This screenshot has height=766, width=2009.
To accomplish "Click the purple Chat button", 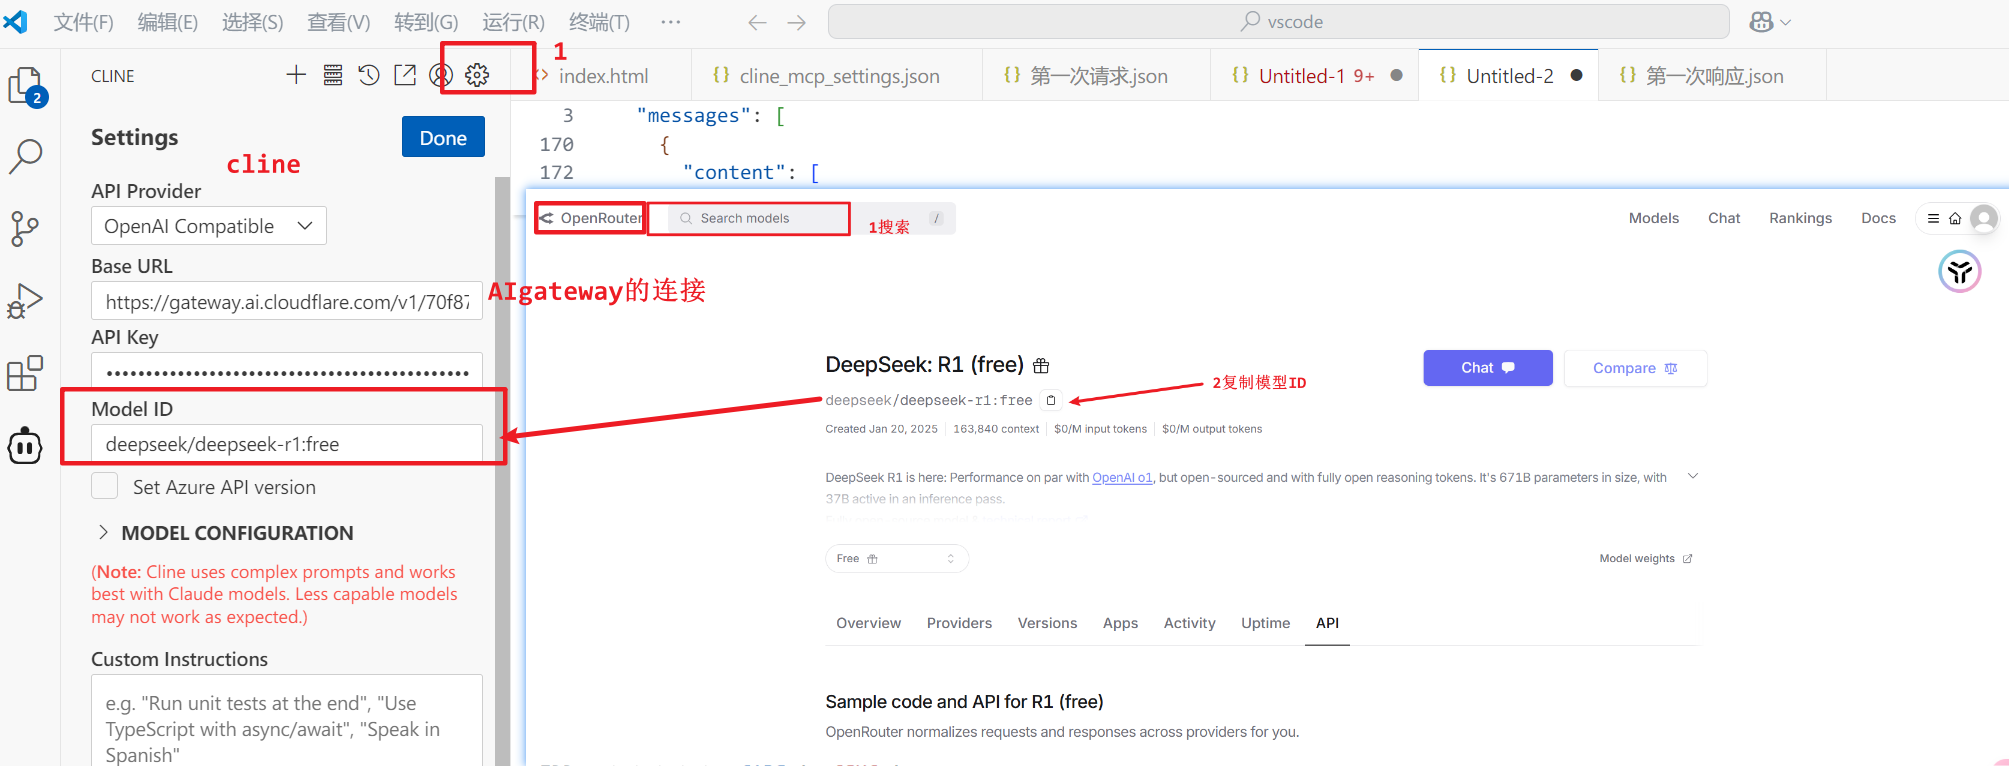I will click(1488, 368).
